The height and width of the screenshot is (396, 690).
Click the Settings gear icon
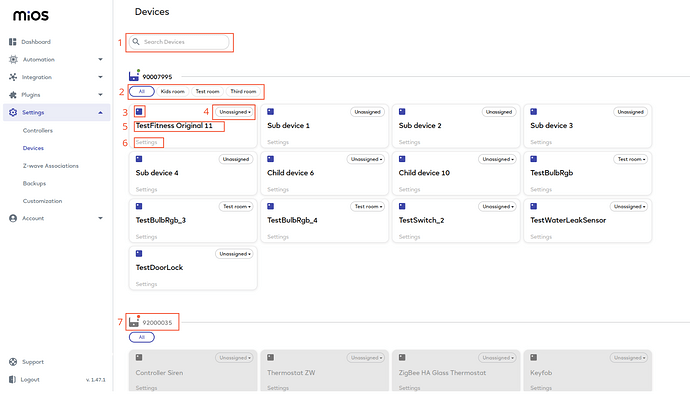click(x=13, y=112)
